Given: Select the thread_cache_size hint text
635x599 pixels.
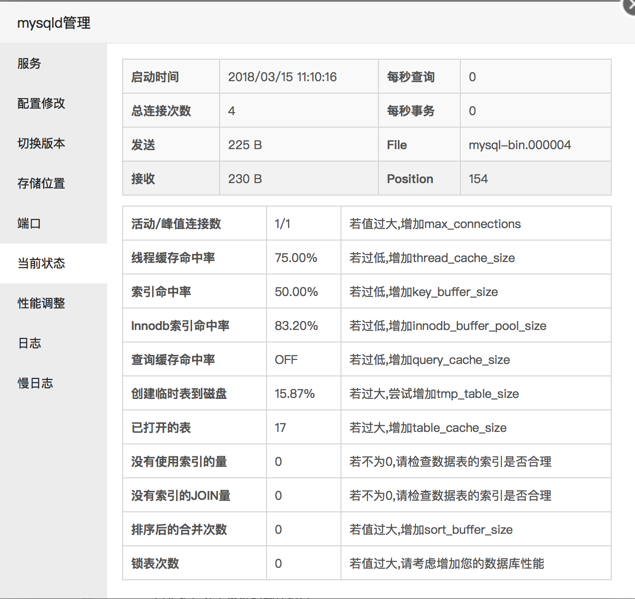Looking at the screenshot, I should [x=432, y=258].
